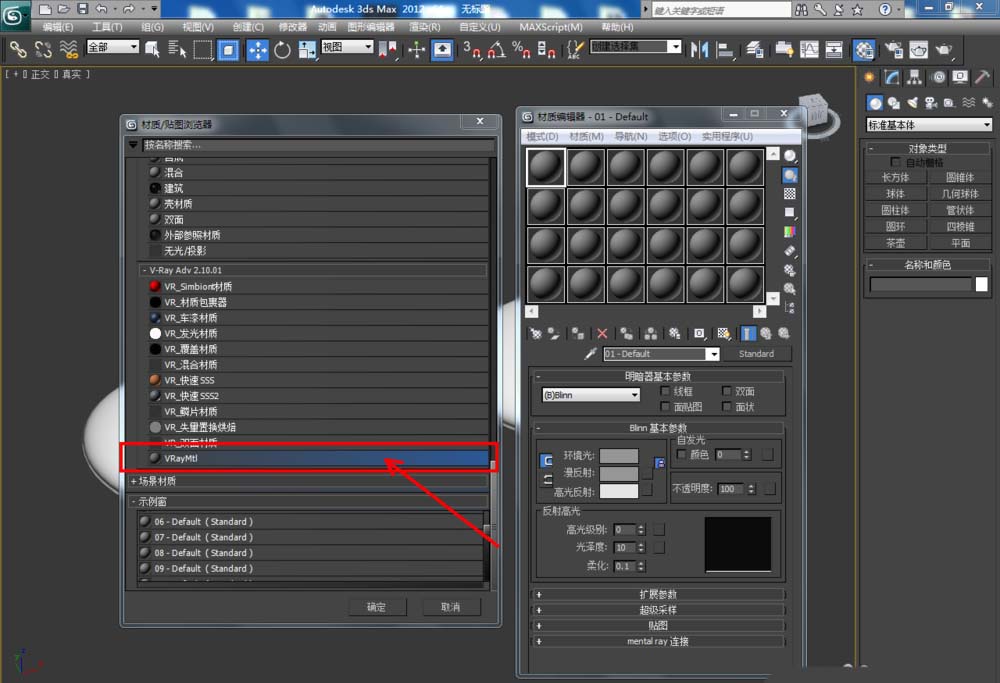Screen dimensions: 1000x683
Task: Click 茶壶 (Teapot) object button
Action: click(x=895, y=243)
